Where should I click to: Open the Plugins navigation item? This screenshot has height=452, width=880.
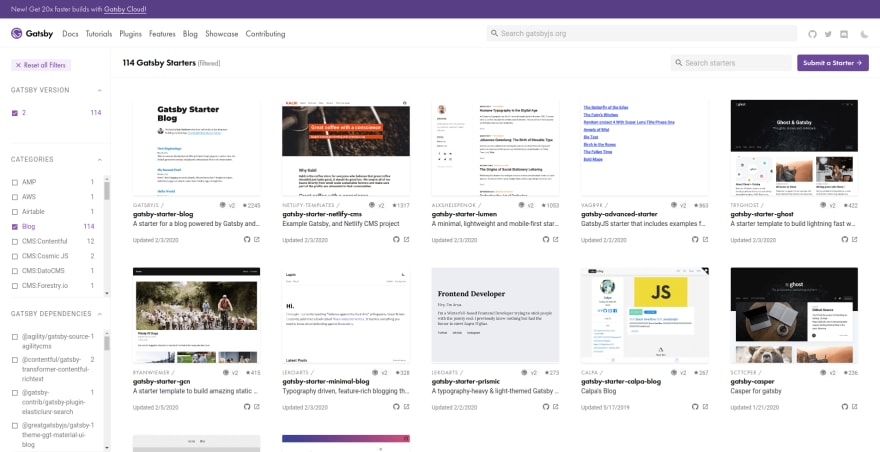tap(130, 34)
